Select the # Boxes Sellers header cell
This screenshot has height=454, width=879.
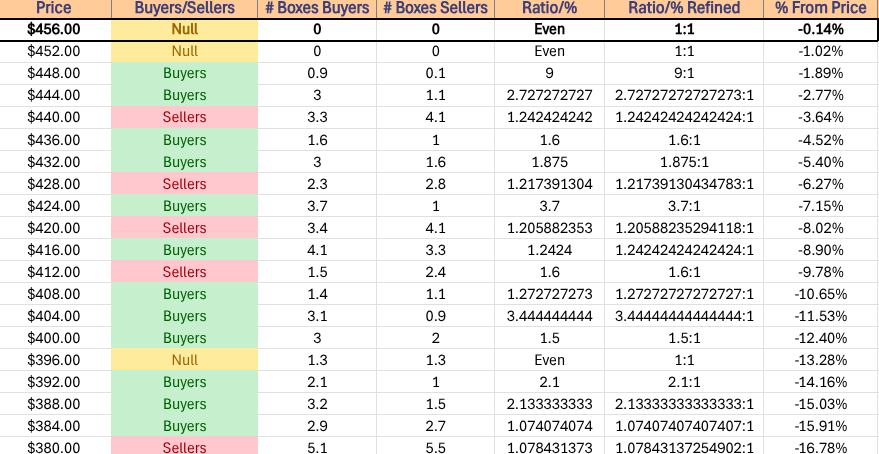click(436, 8)
